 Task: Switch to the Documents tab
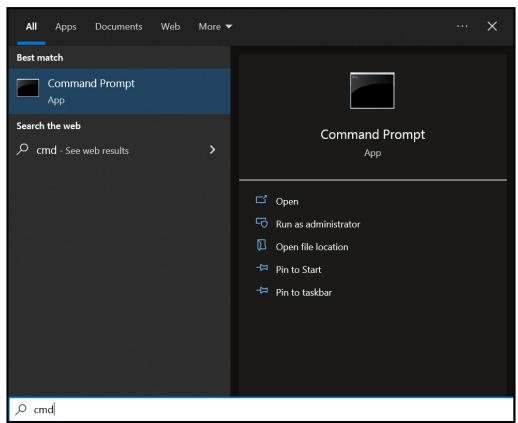pos(119,27)
